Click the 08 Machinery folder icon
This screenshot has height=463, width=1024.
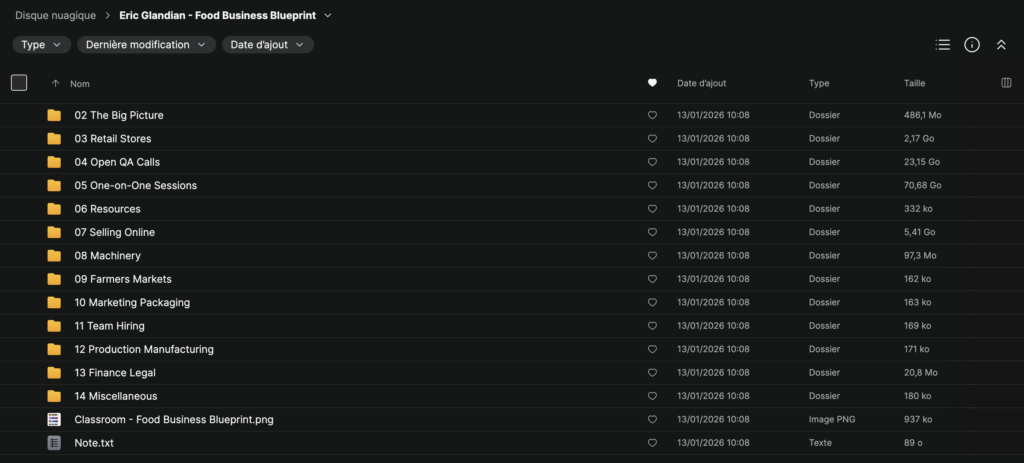tap(54, 256)
